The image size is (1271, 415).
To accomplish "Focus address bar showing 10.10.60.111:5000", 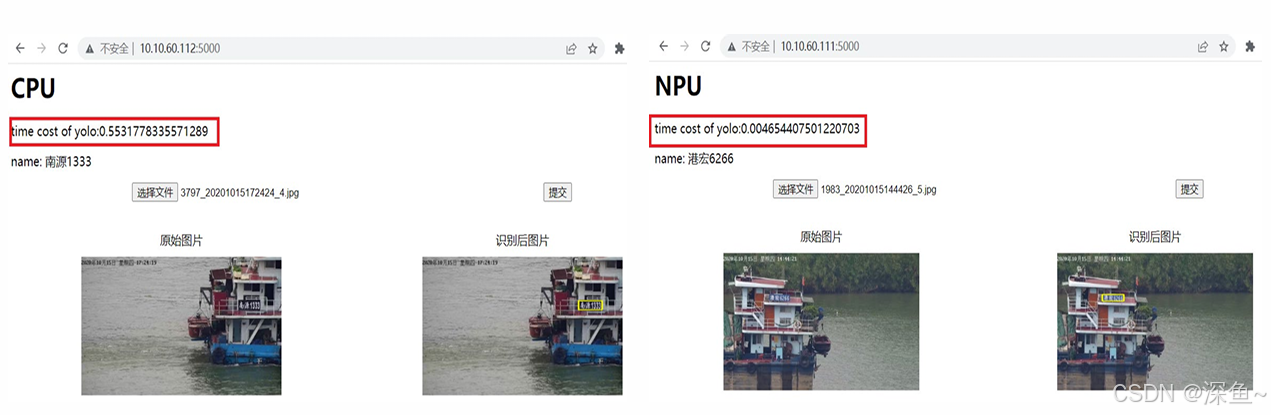I will pos(978,47).
